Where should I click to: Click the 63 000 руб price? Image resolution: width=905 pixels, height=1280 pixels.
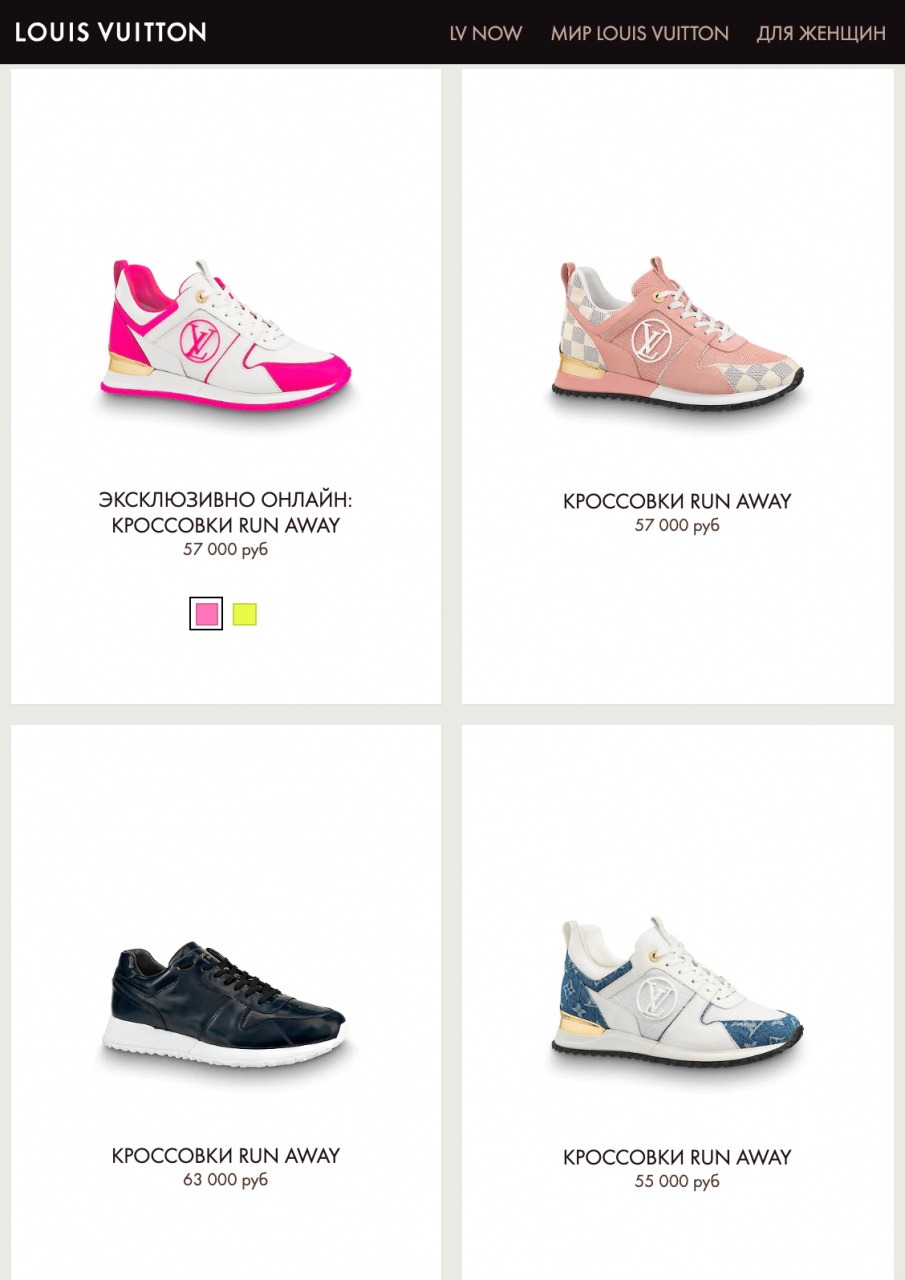pyautogui.click(x=226, y=1180)
